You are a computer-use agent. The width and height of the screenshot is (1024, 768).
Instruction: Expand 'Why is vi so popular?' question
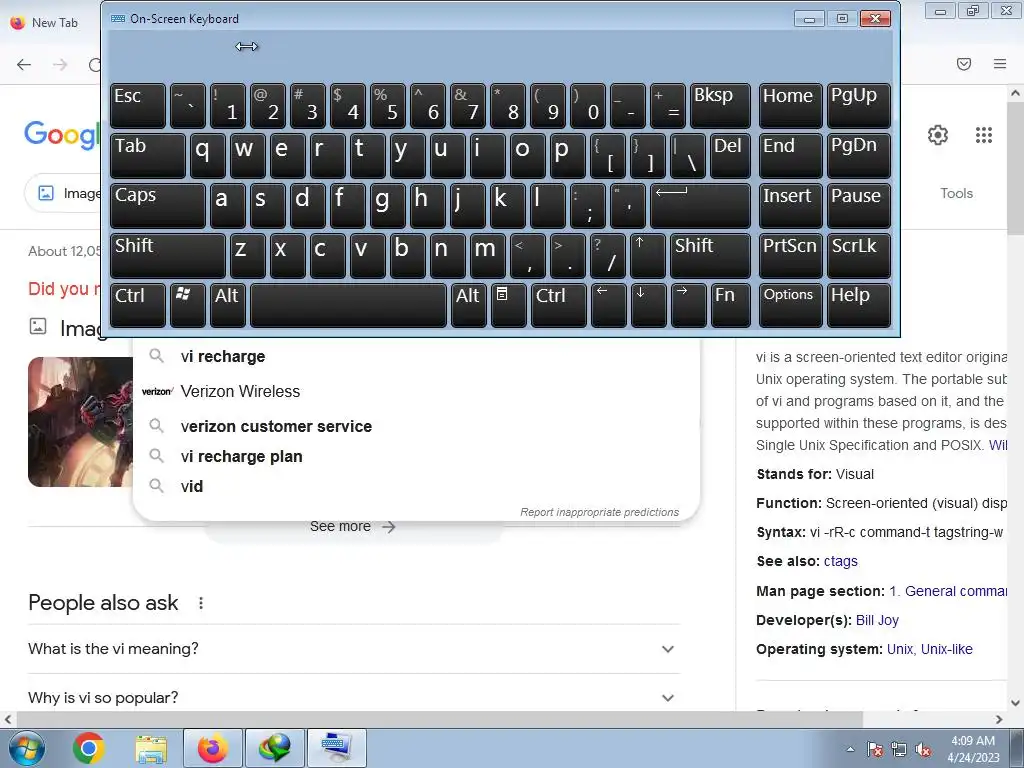pos(353,697)
